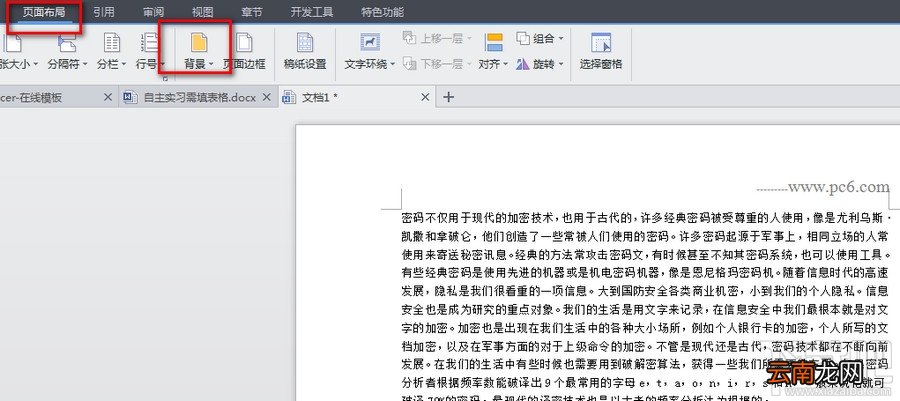Image resolution: width=900 pixels, height=401 pixels.
Task: Click the line starting 密码不仅用于现代的加密技术
Action: coord(646,219)
